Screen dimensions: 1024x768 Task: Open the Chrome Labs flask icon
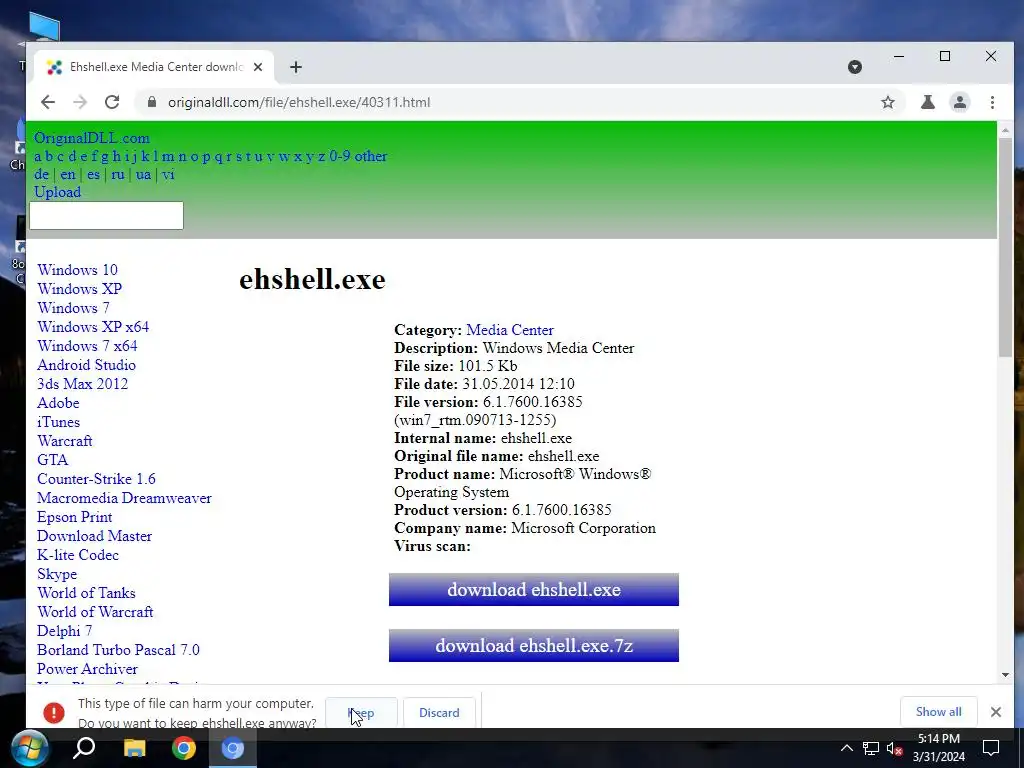(927, 102)
